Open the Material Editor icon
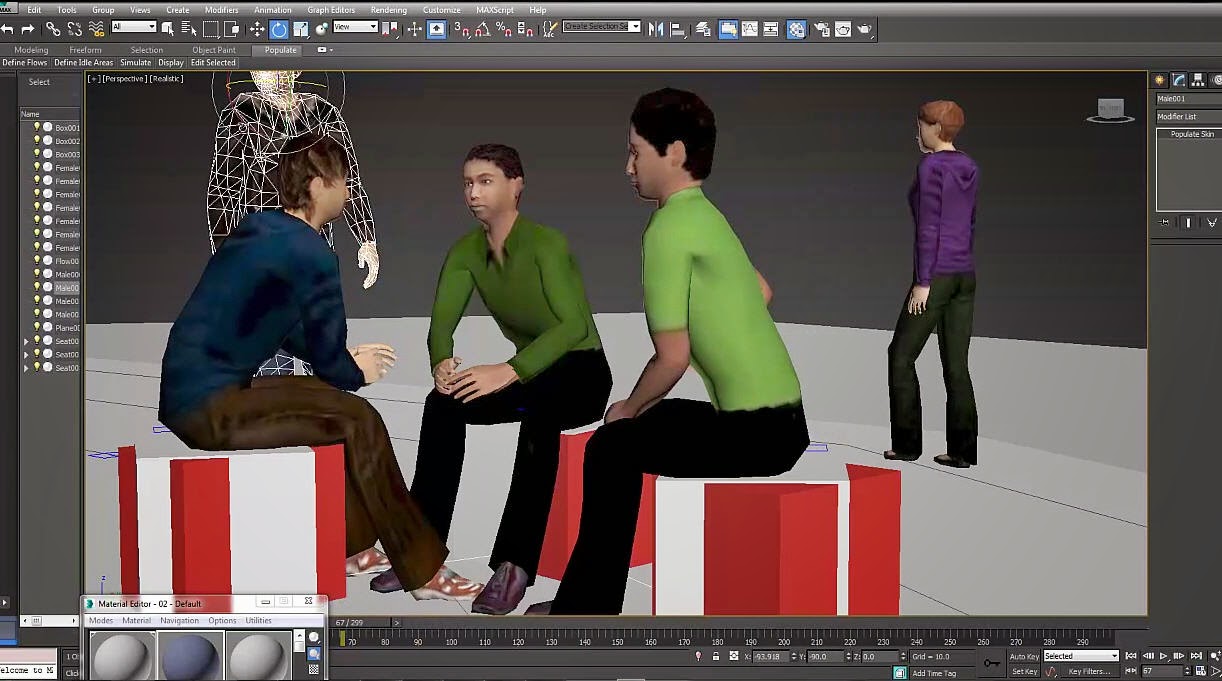Viewport: 1222px width, 681px height. [796, 29]
